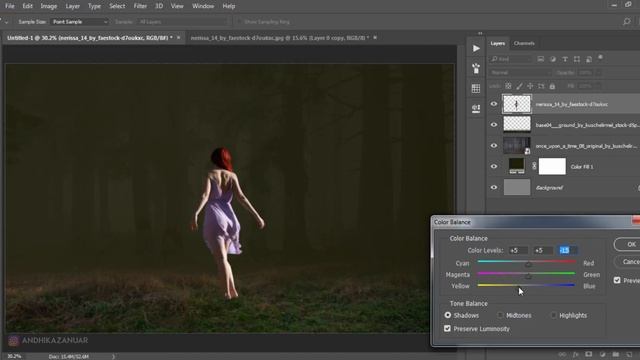Click the second Color Levels input field
Screen dimensions: 640x360
coord(543,250)
